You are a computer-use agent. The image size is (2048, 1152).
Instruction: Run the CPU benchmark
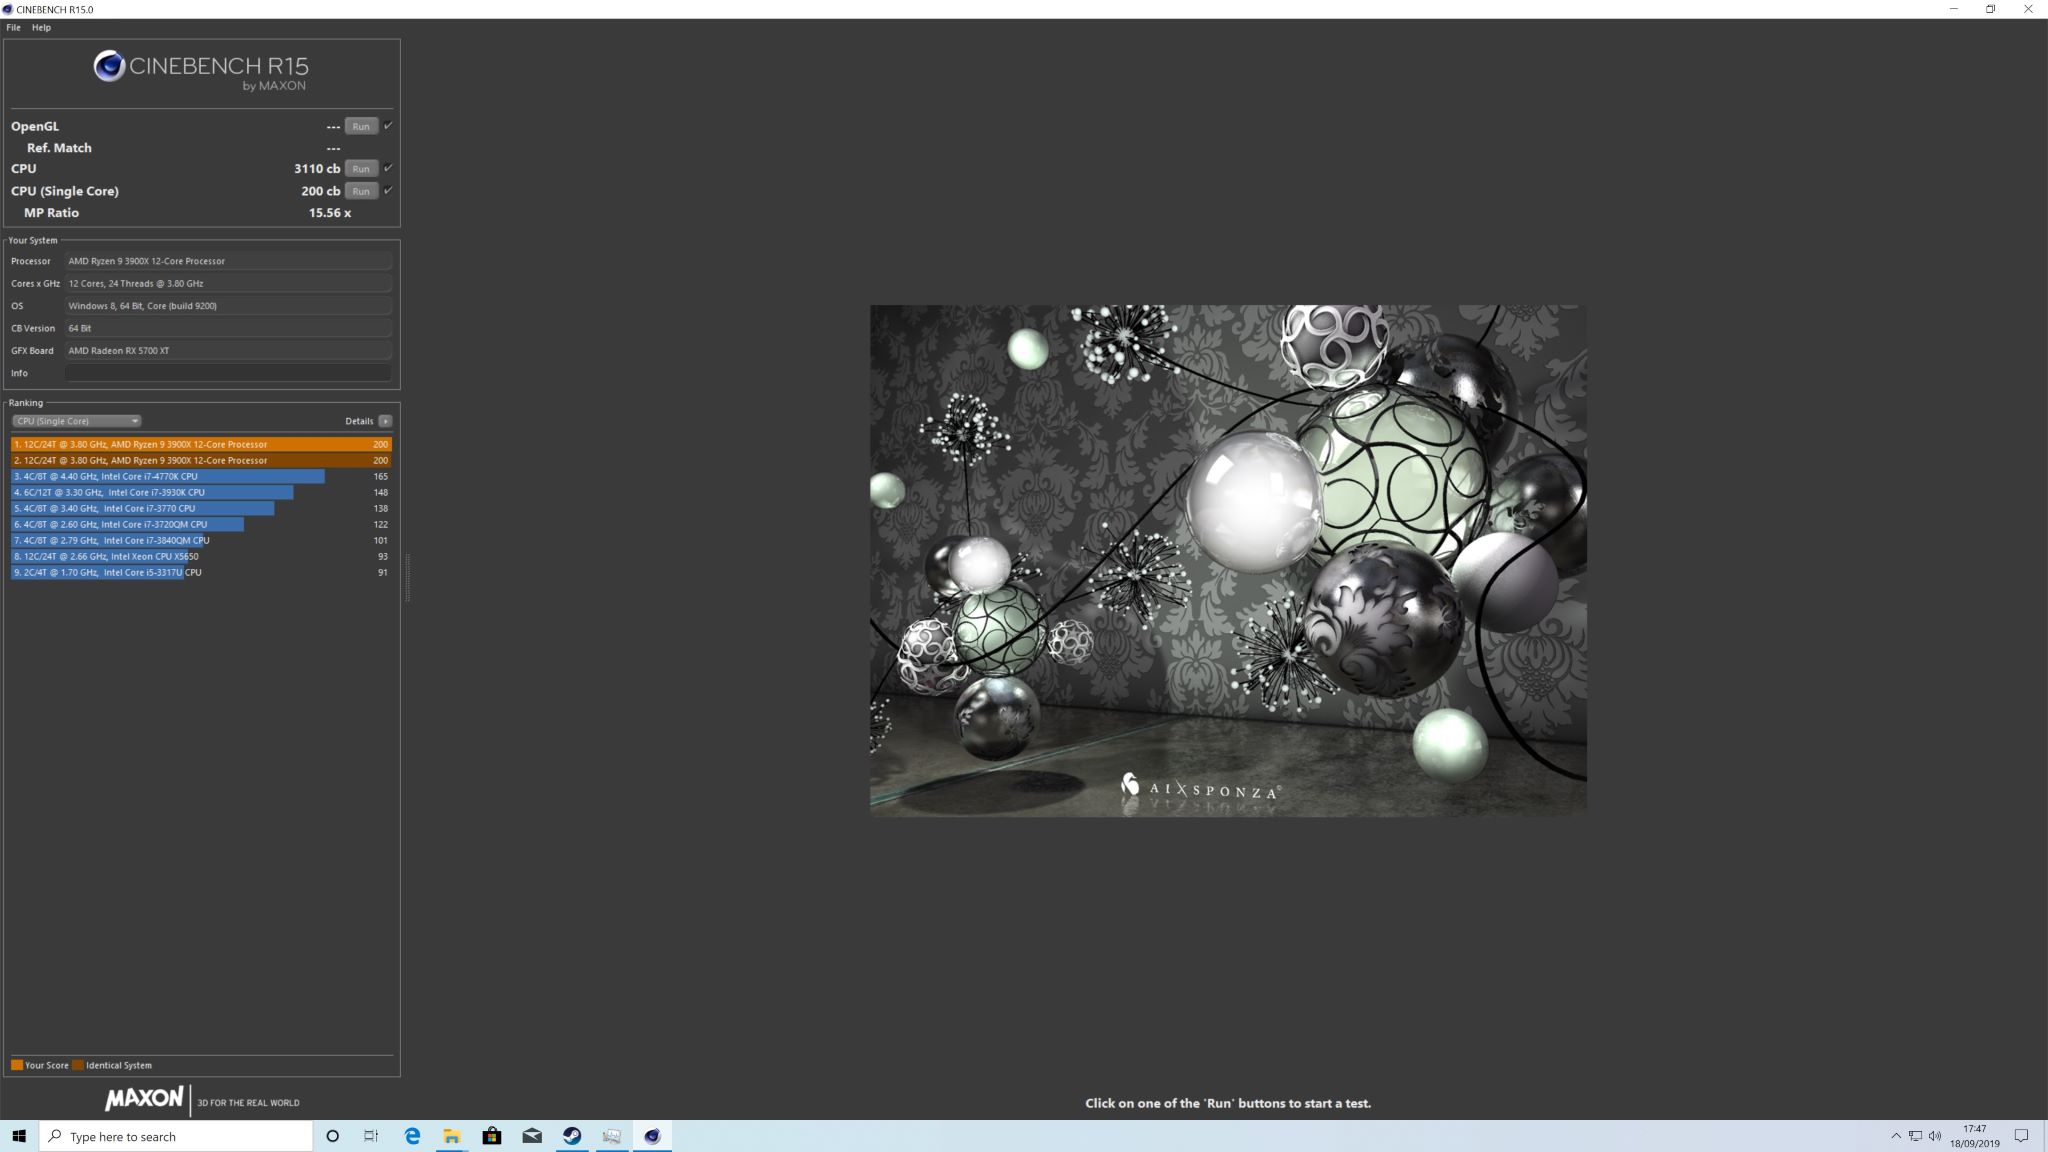(361, 168)
